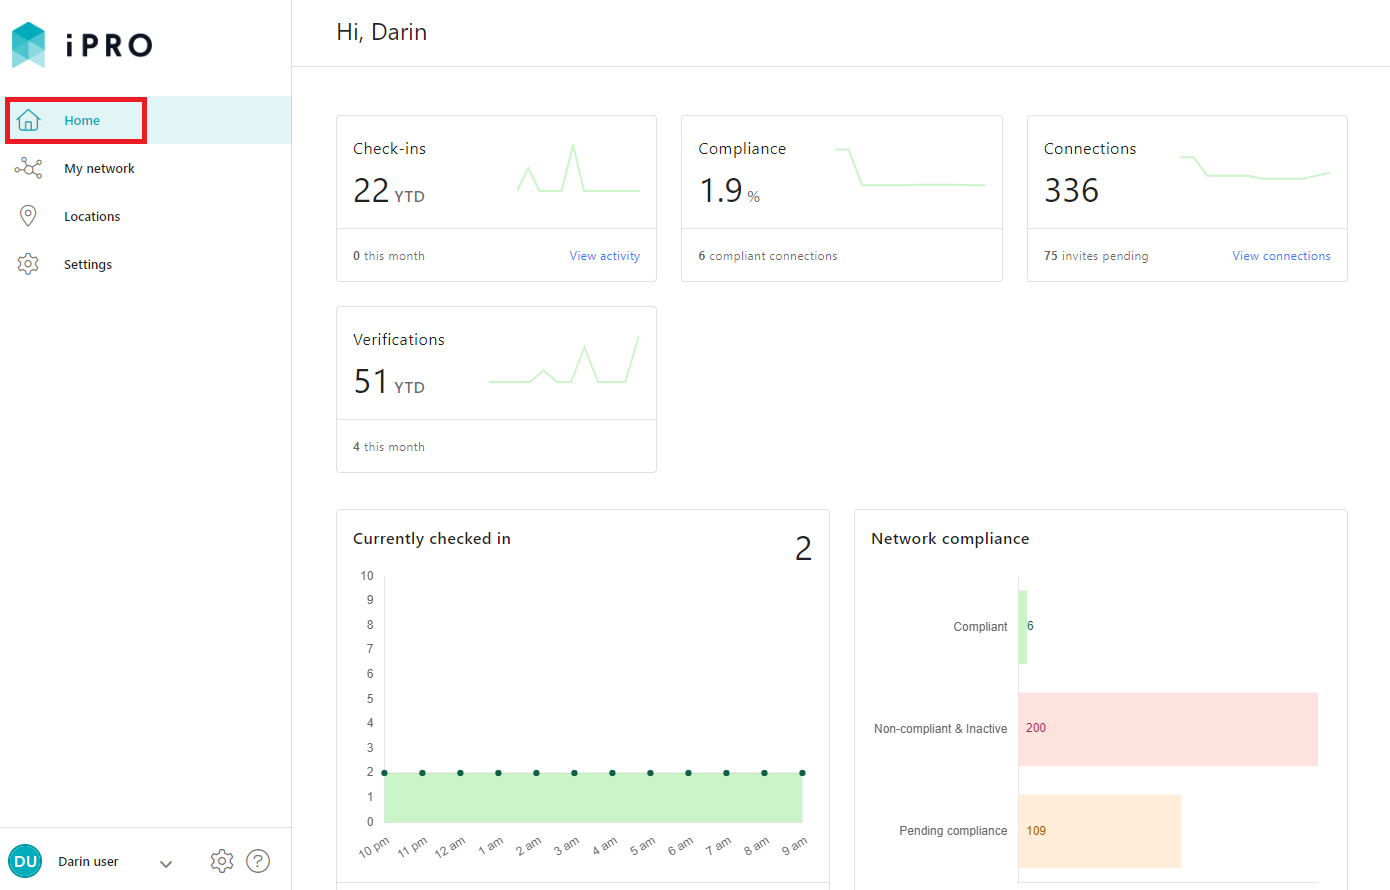Click the 9 am data point on chart
The width and height of the screenshot is (1390, 890).
[x=802, y=773]
